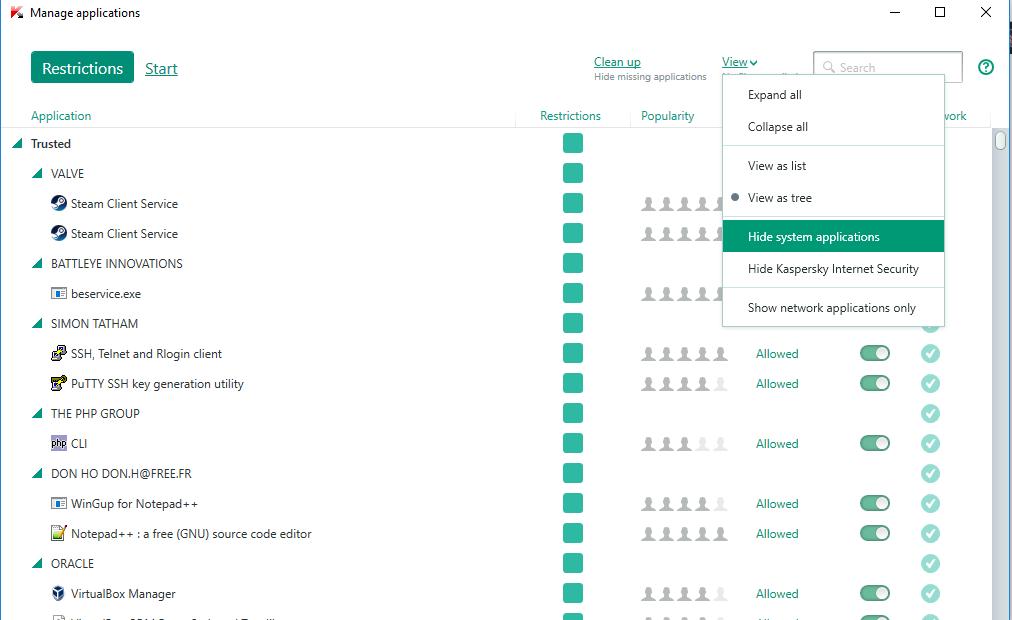
Task: Disable the switch on the php CLI row
Action: [x=875, y=443]
